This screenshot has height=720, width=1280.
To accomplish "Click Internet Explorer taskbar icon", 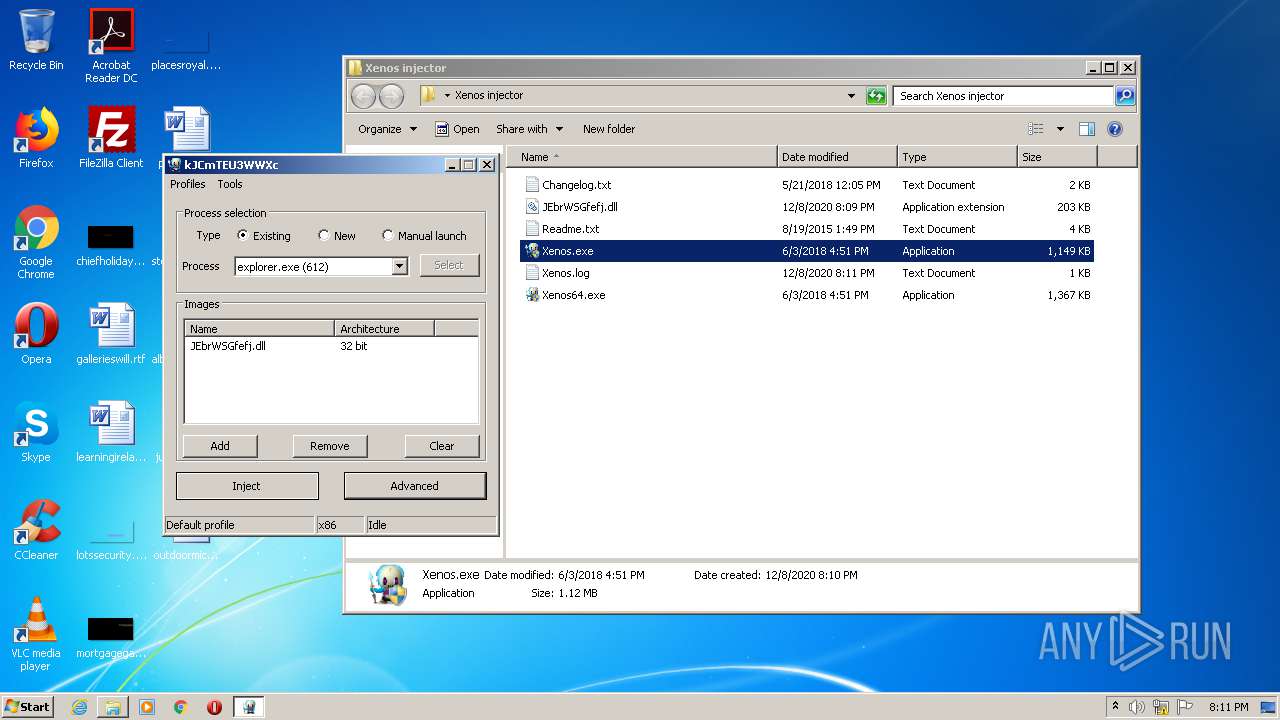I will [79, 707].
